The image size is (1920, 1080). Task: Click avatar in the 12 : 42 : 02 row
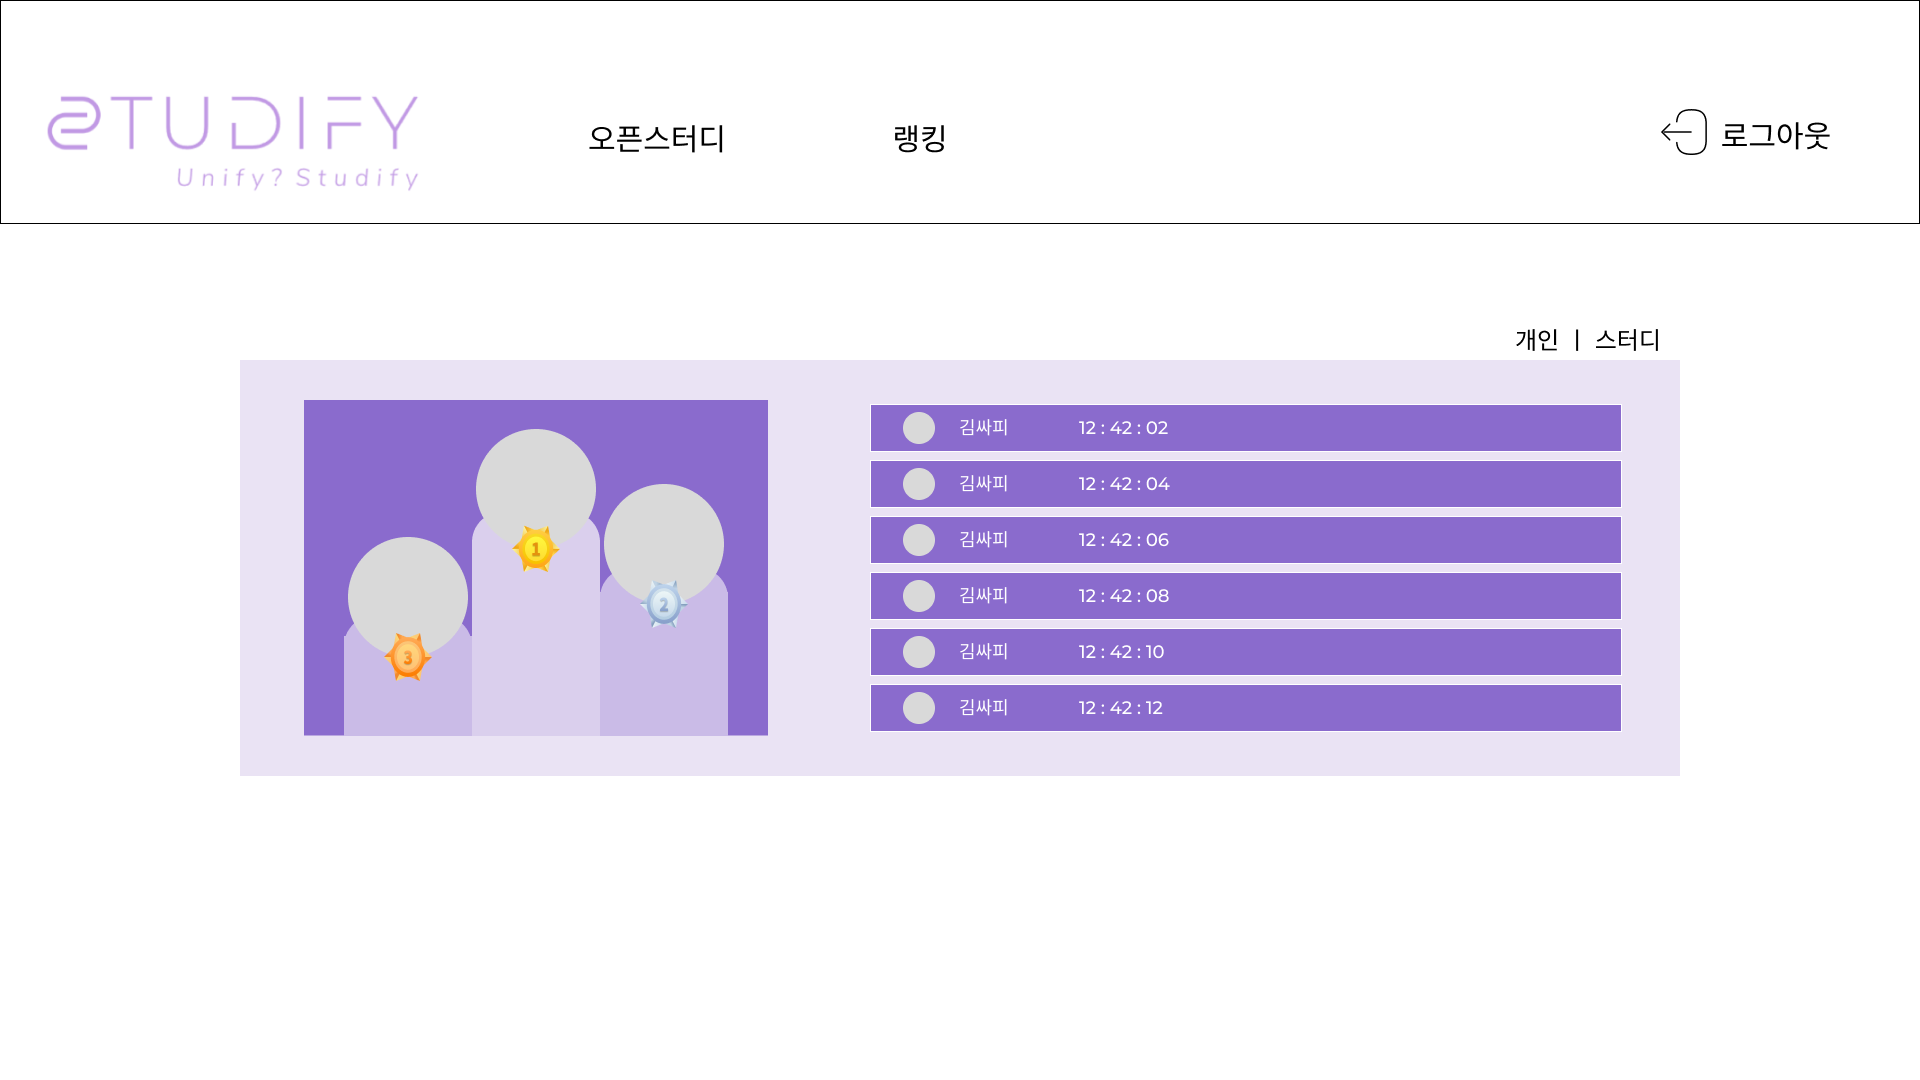918,428
